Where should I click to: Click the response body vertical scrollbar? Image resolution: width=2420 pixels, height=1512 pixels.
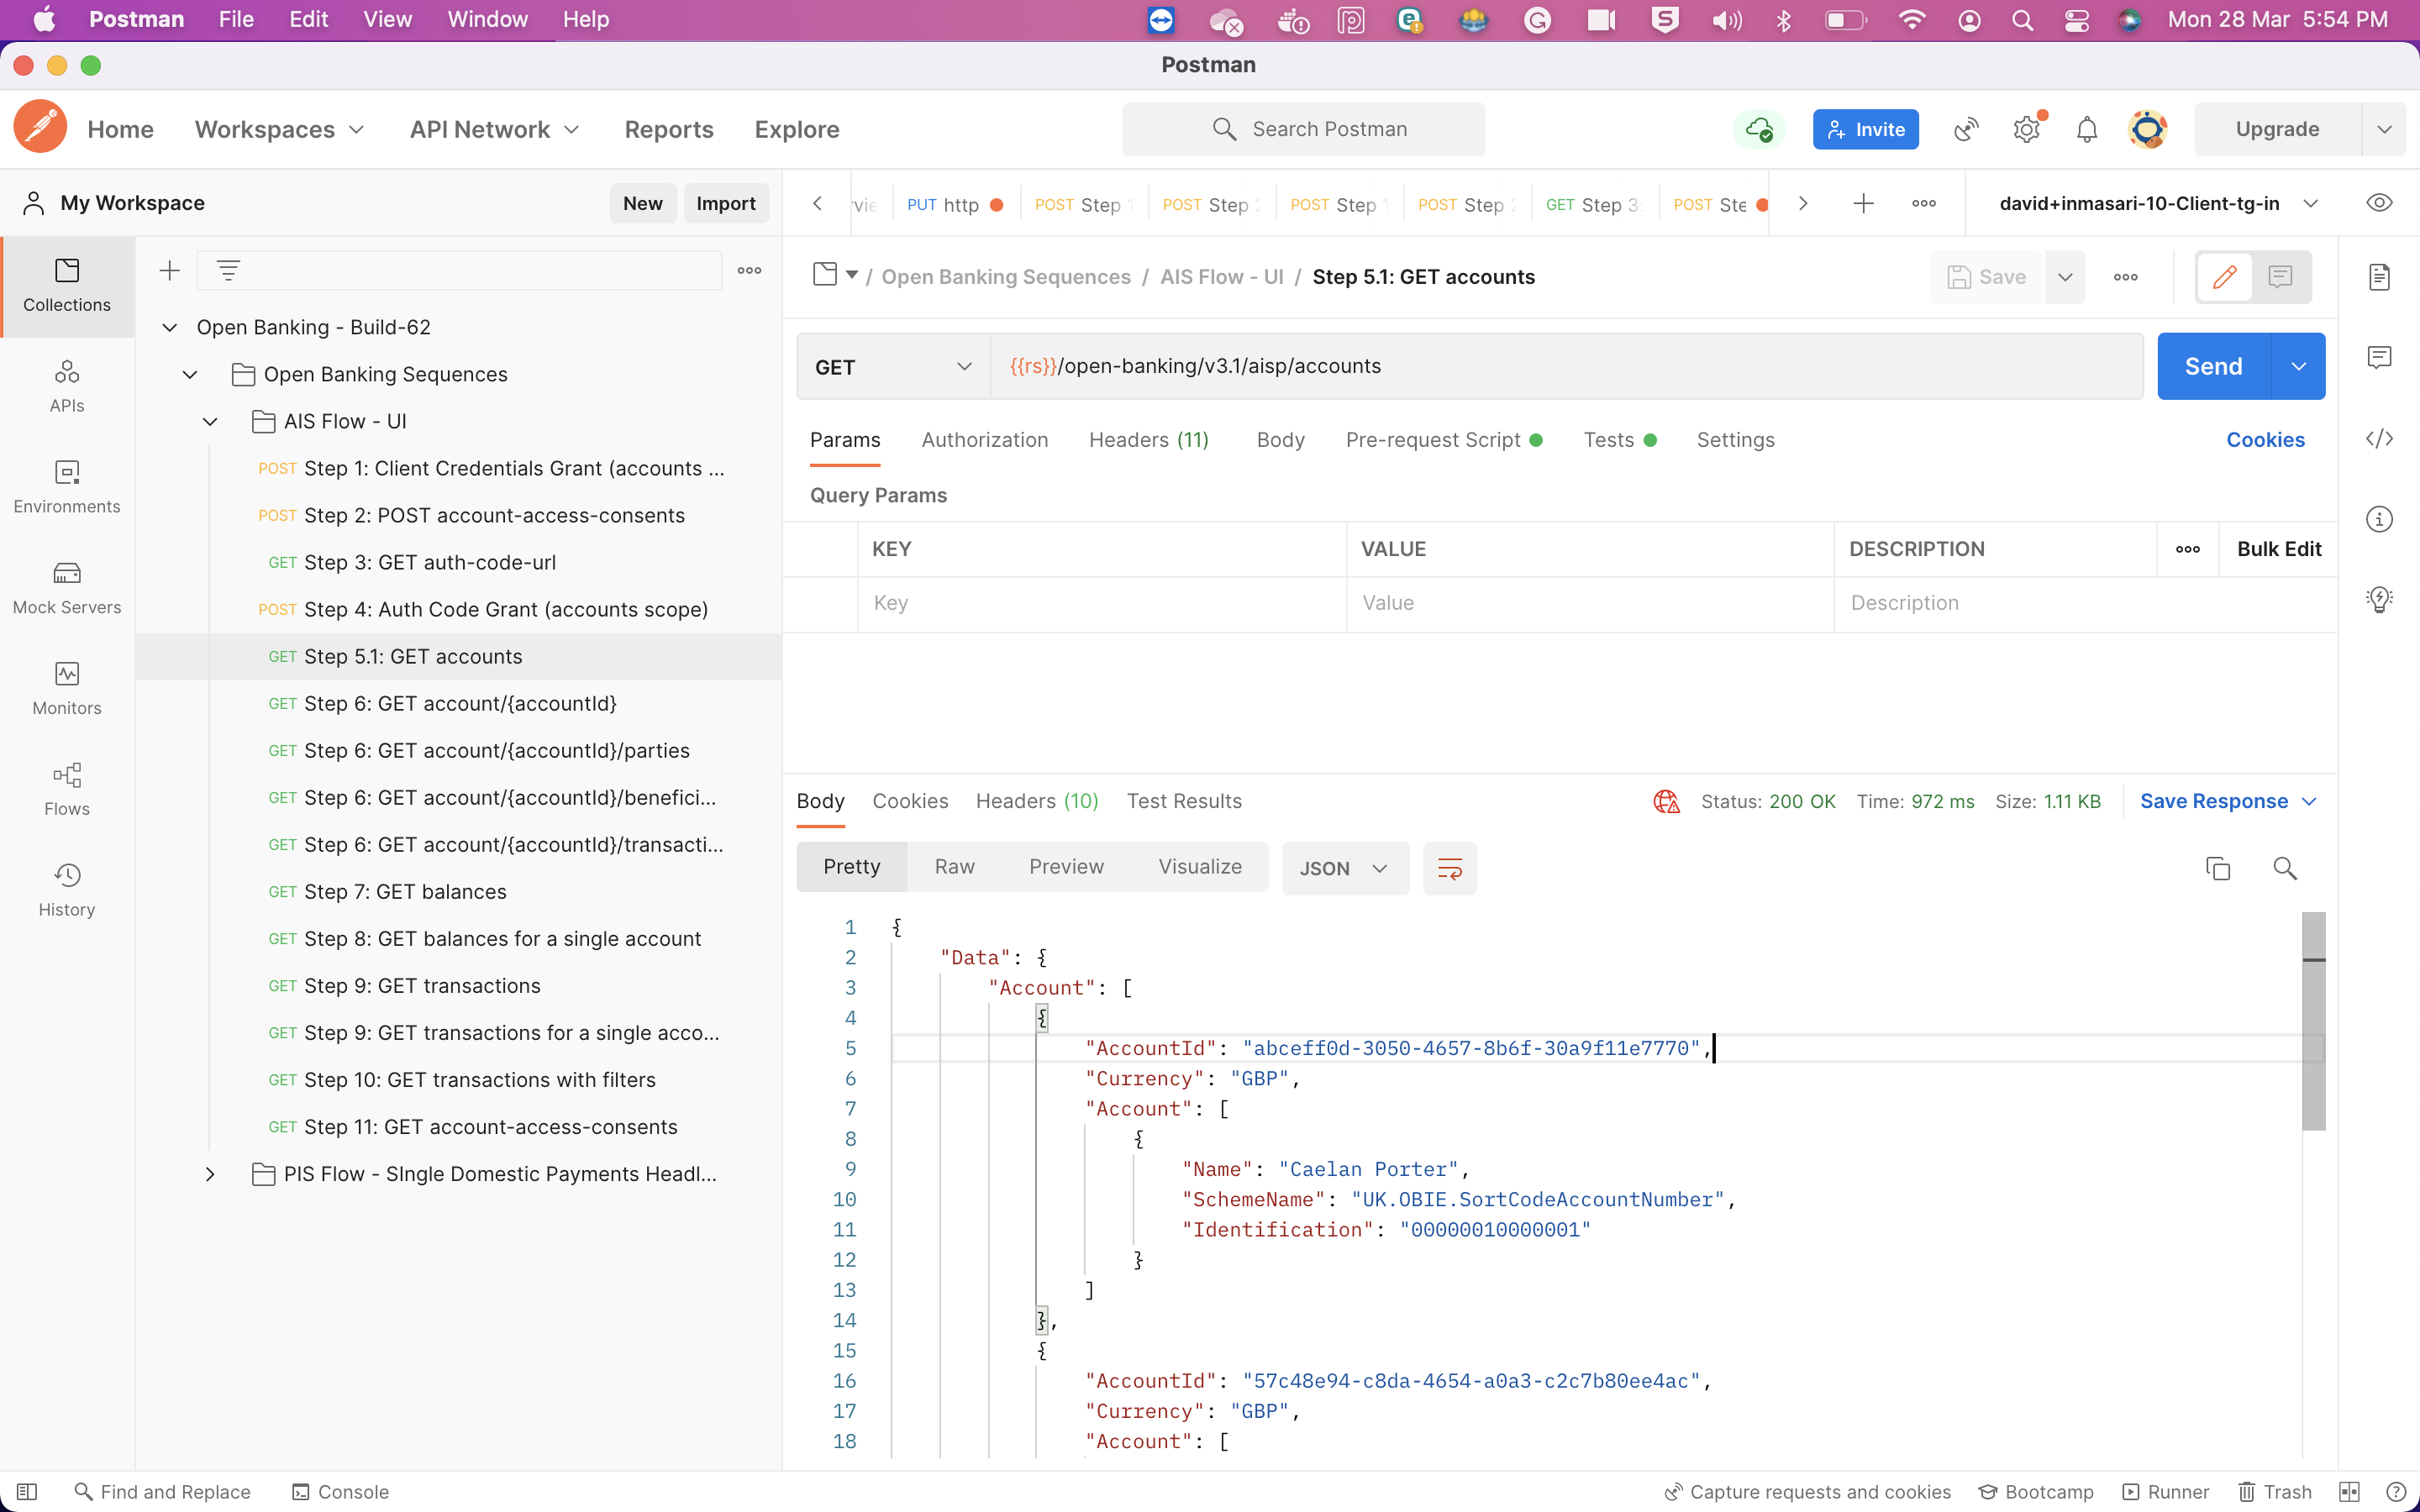click(x=2313, y=1021)
